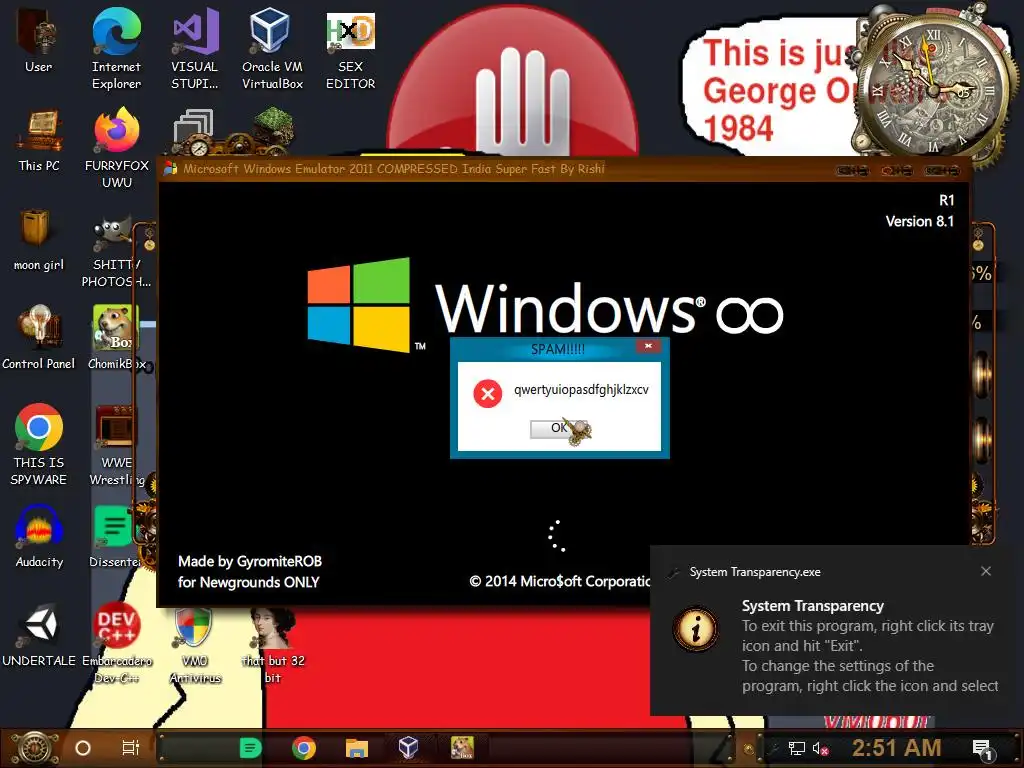
Task: Click the System Transparency.exe header text
Action: pos(755,572)
